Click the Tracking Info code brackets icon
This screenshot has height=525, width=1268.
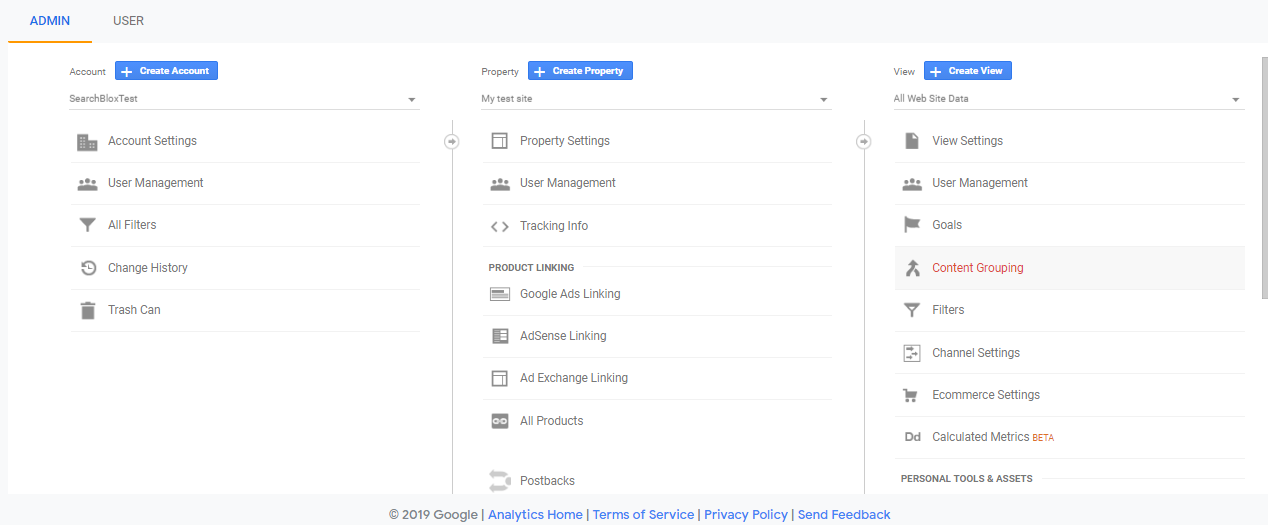coord(500,226)
